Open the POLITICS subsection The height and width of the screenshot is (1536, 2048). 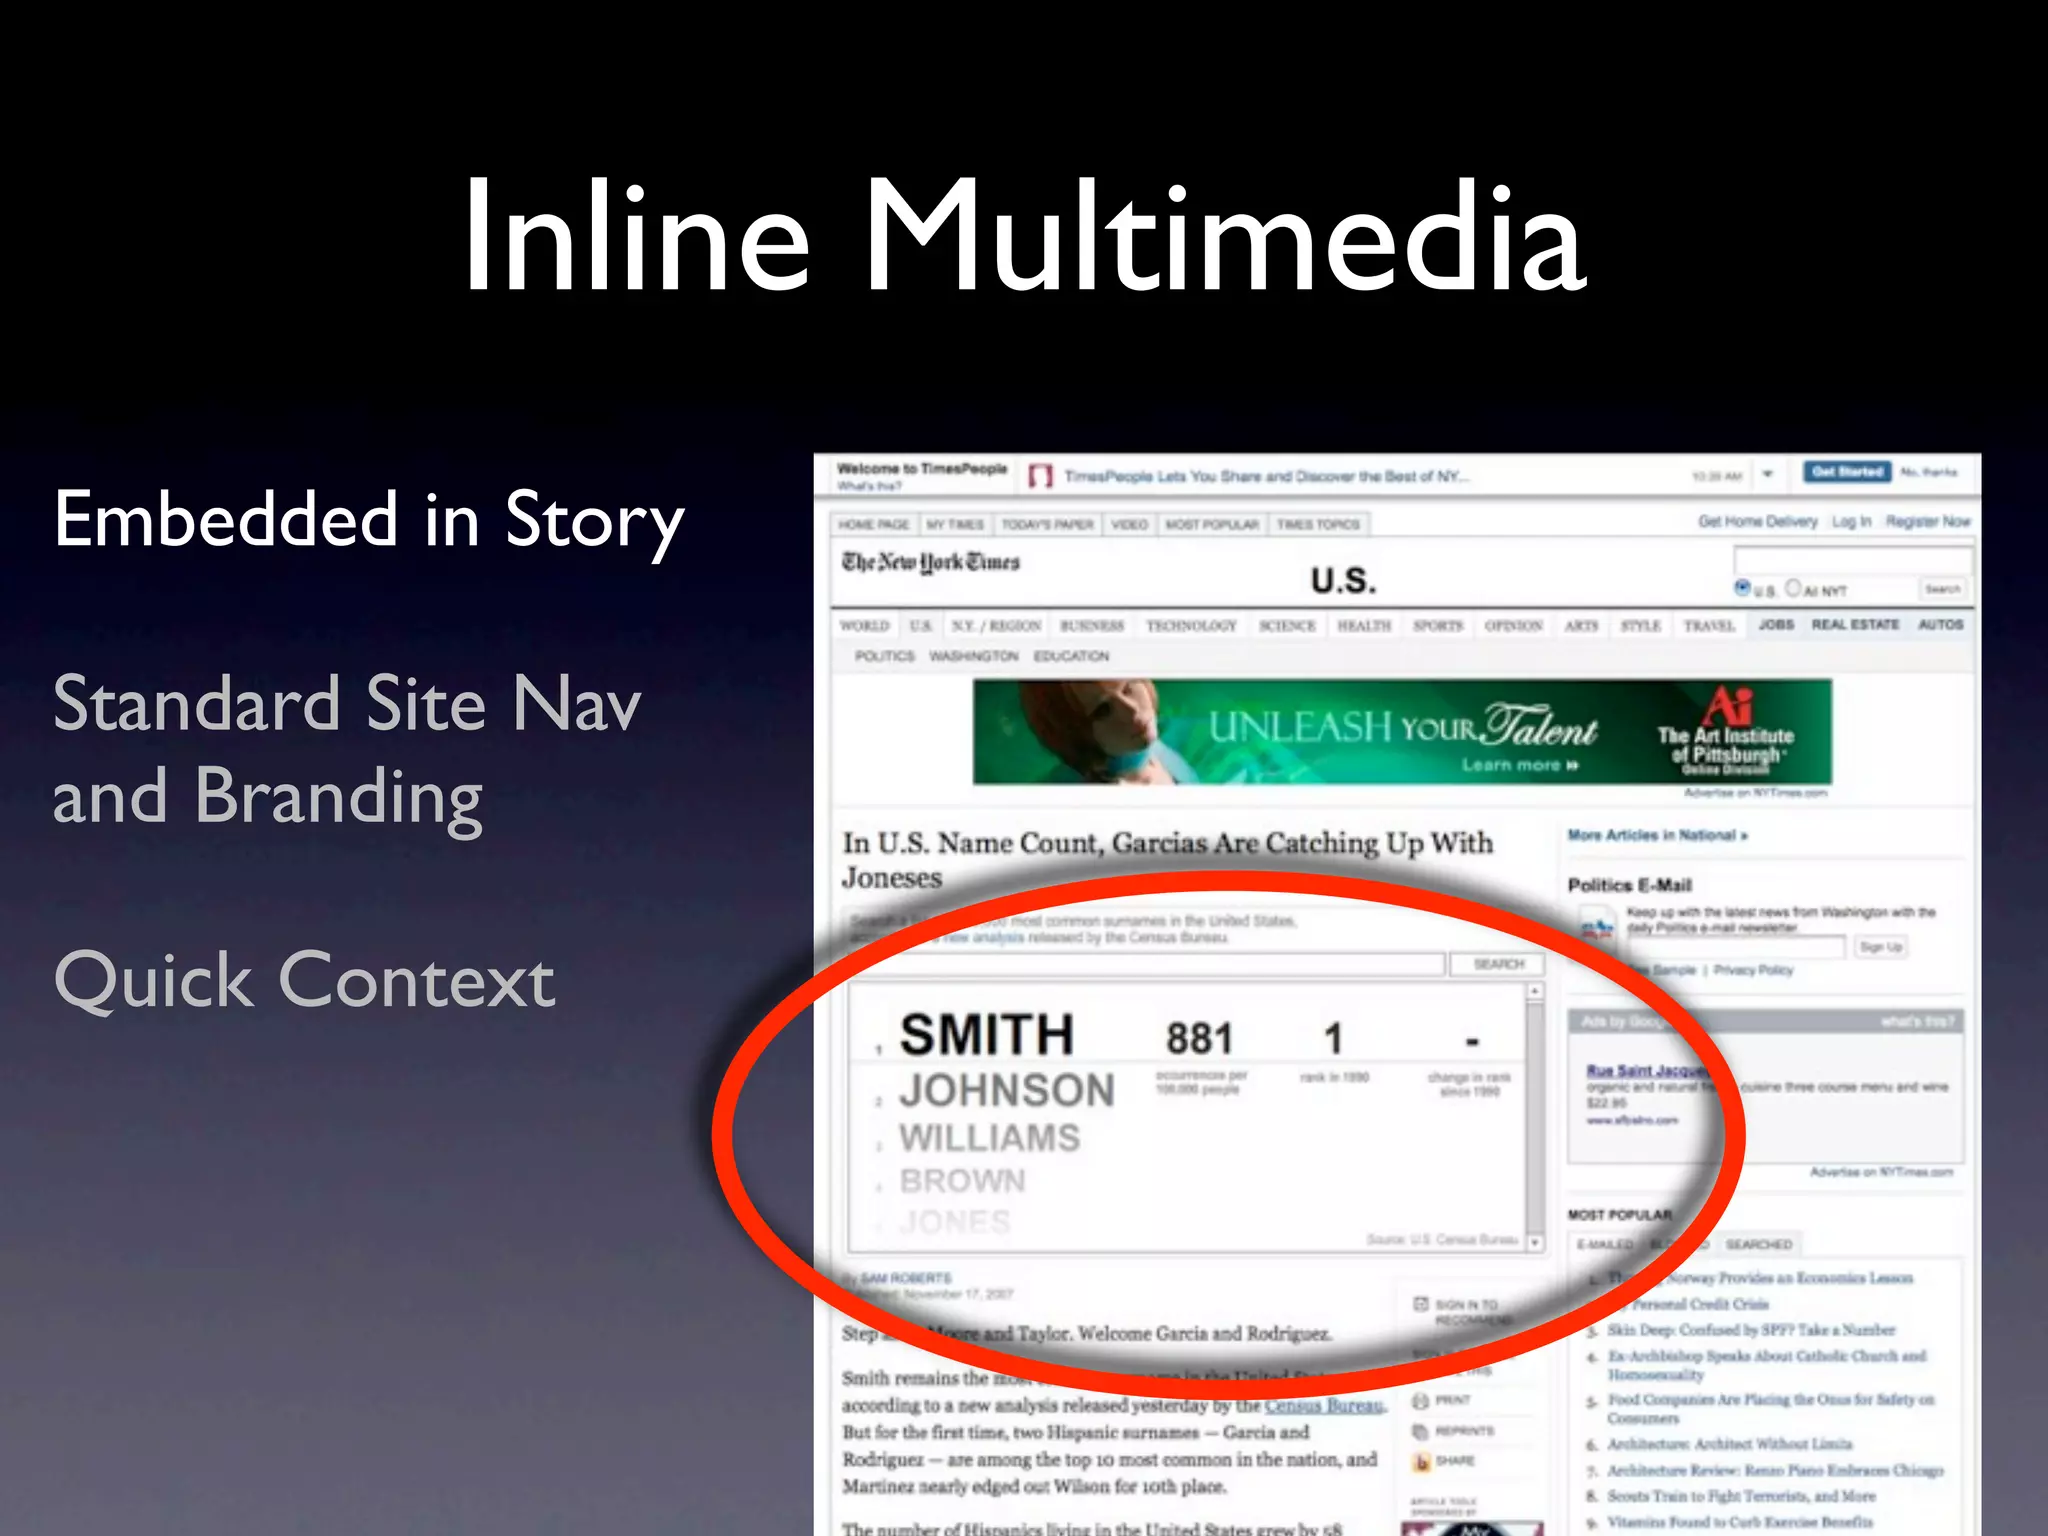point(884,656)
